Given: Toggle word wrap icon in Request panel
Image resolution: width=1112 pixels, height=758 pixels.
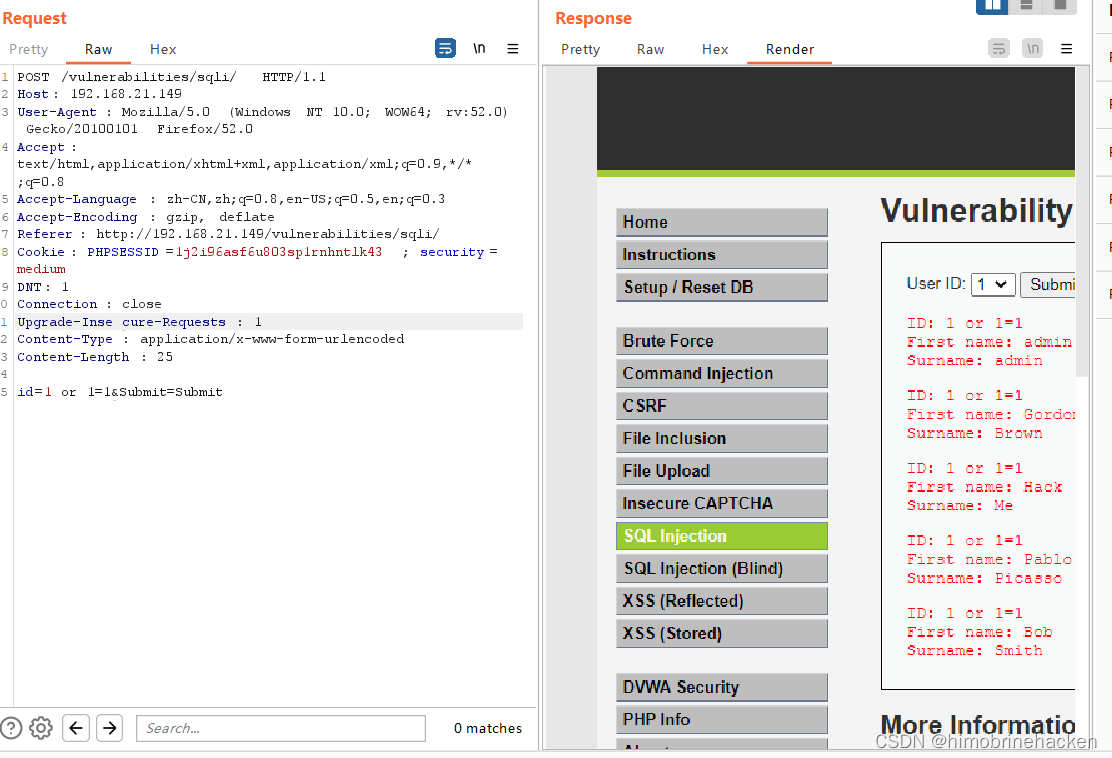Looking at the screenshot, I should click(445, 48).
